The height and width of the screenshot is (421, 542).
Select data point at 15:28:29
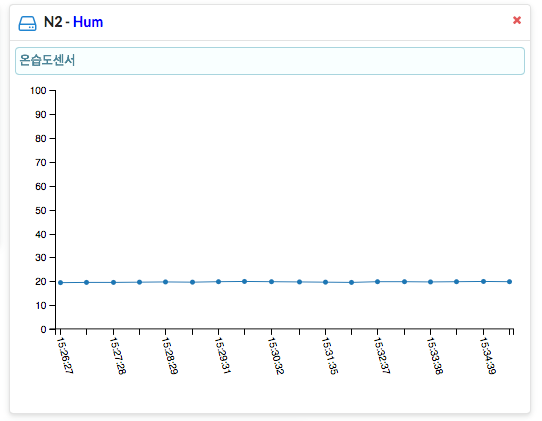tap(166, 282)
